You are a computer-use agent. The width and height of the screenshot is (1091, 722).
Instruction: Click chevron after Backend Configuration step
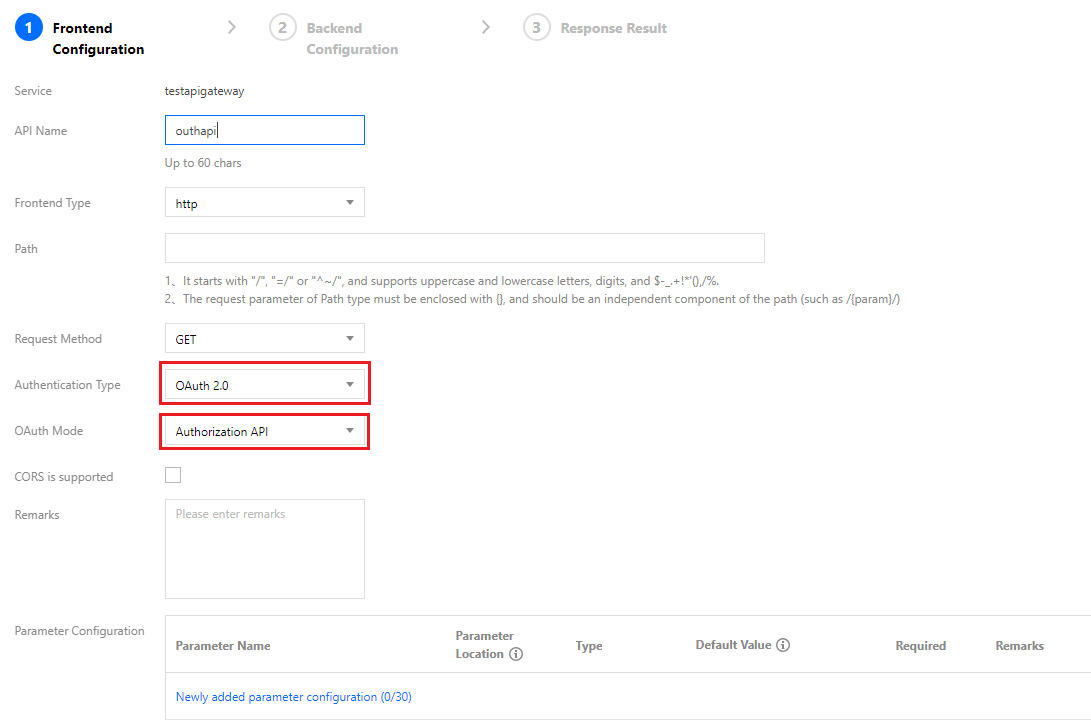[486, 28]
